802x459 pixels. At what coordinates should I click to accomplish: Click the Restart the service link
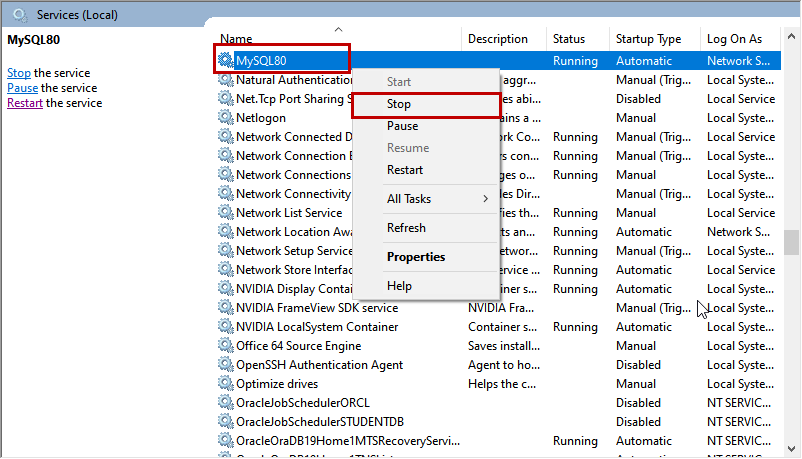[24, 103]
